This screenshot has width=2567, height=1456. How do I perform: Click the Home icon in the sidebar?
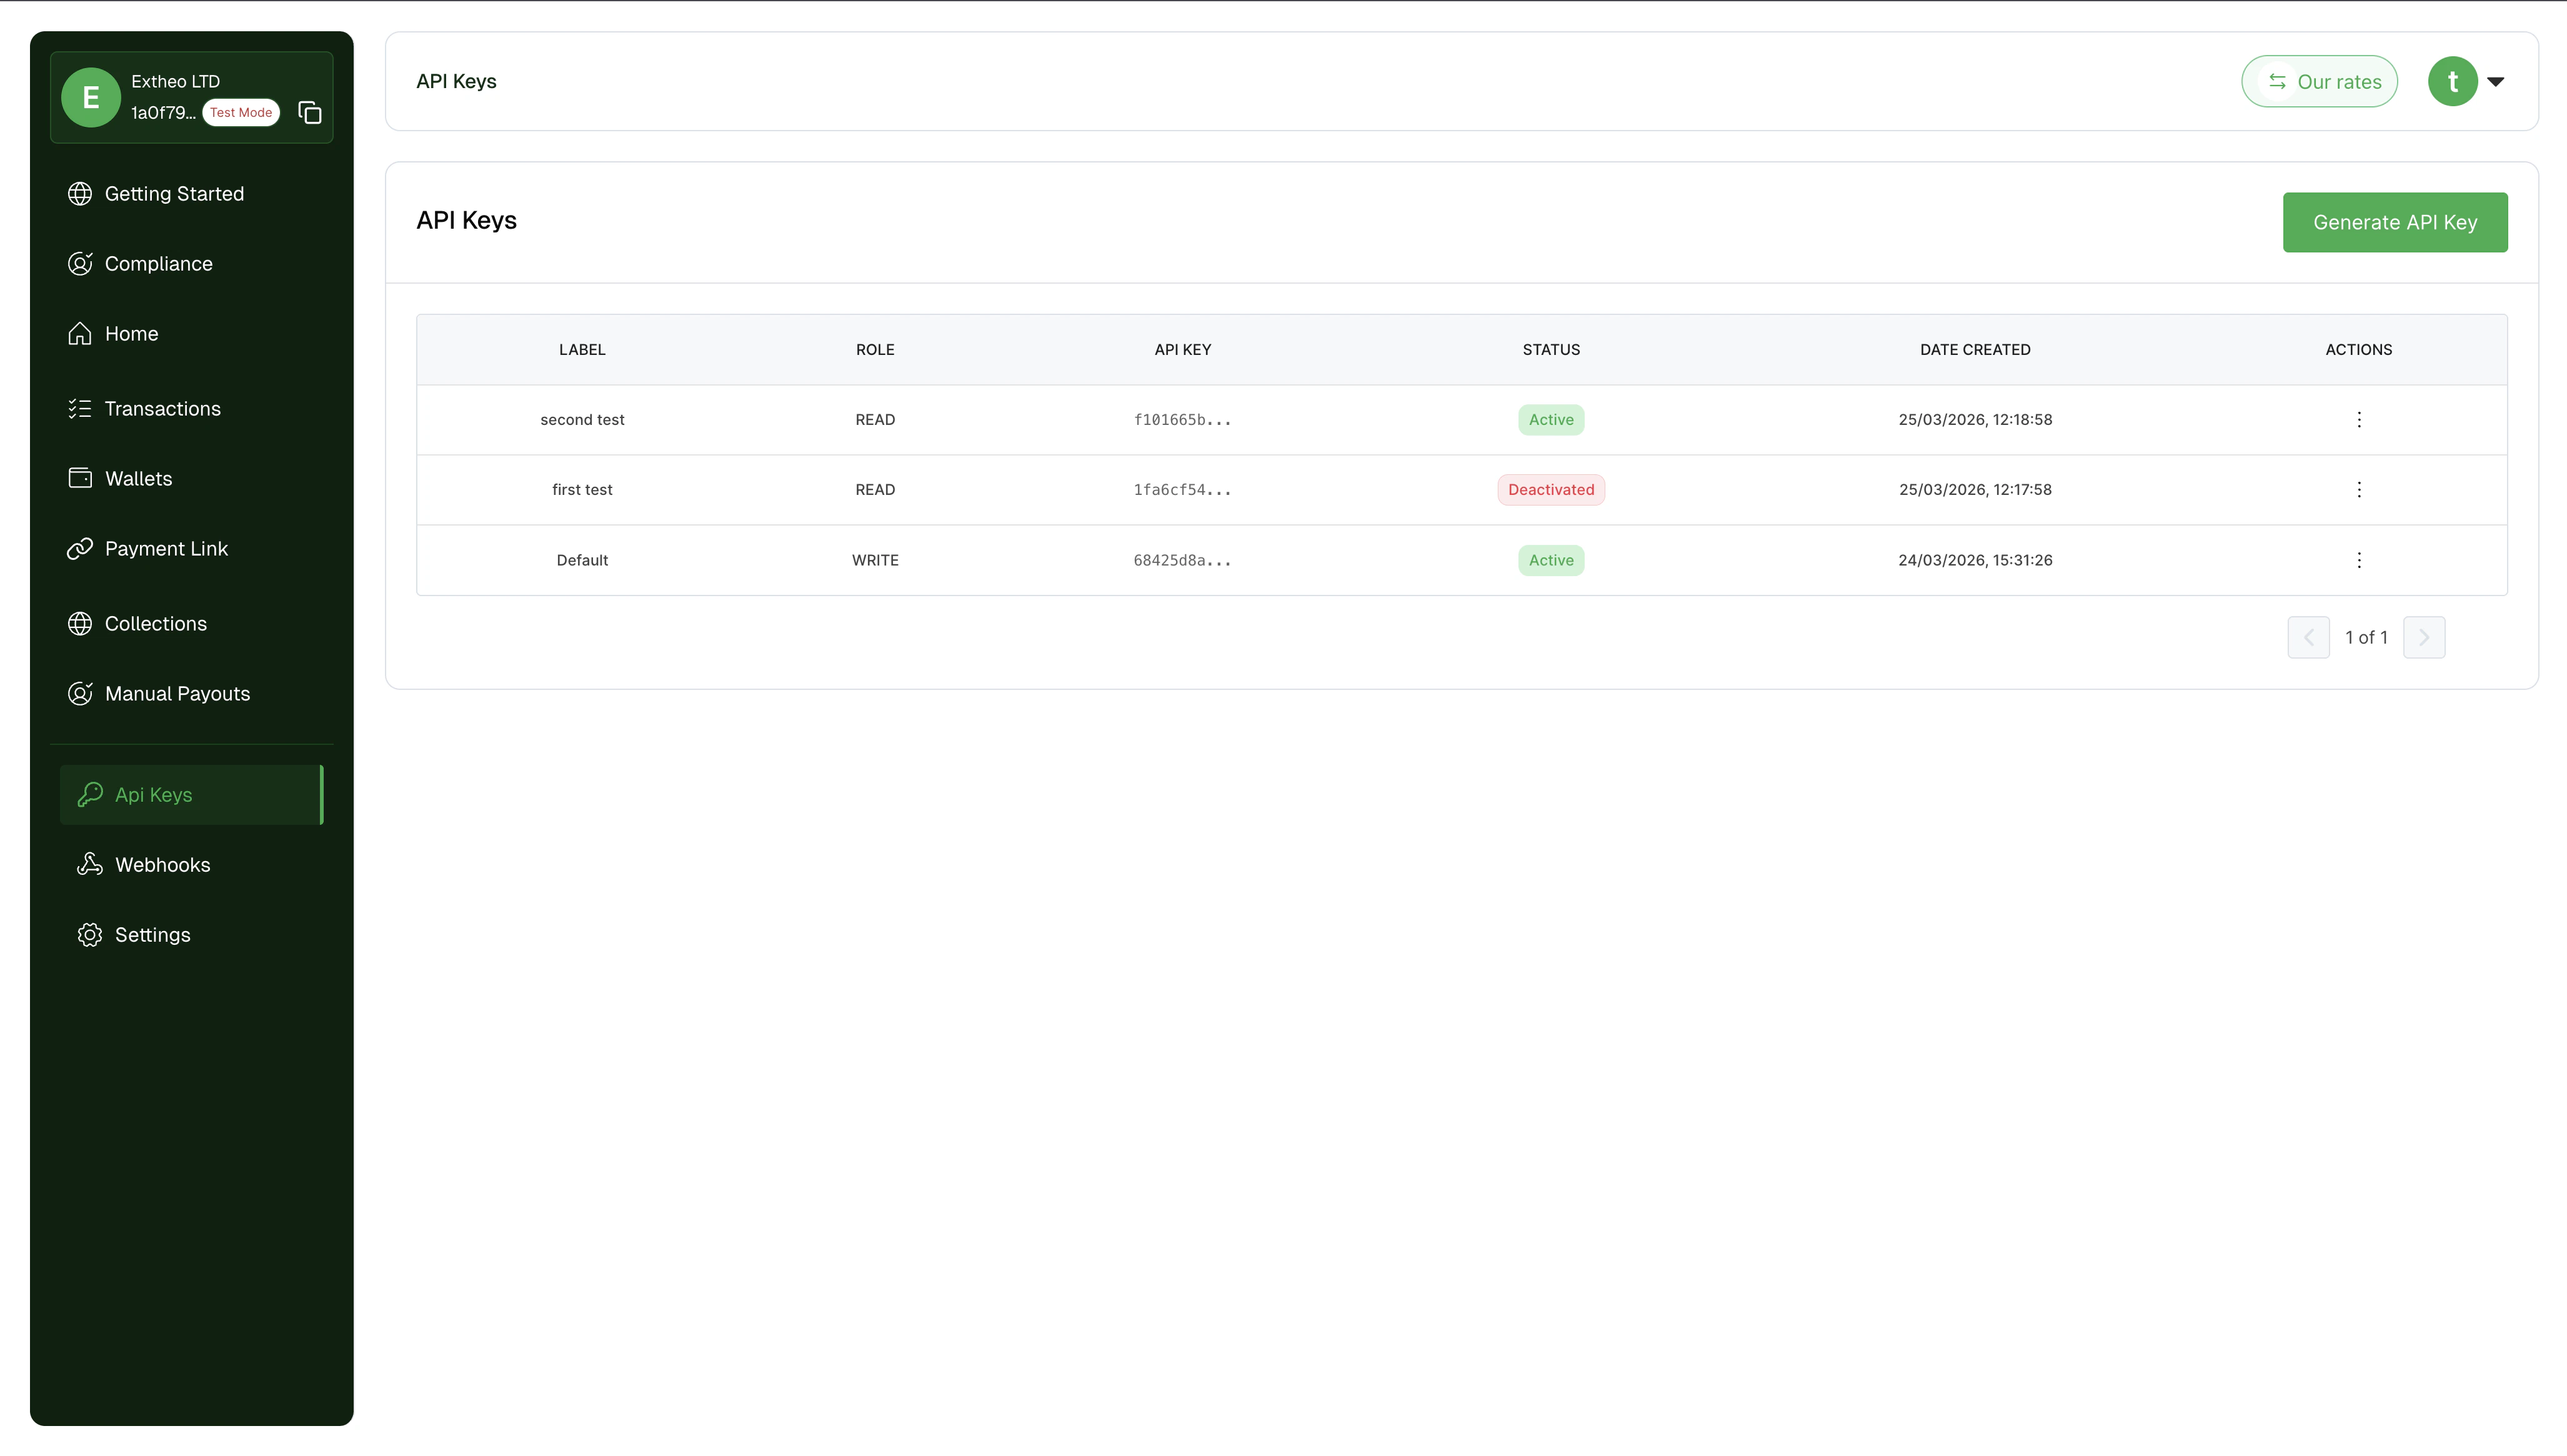click(80, 333)
